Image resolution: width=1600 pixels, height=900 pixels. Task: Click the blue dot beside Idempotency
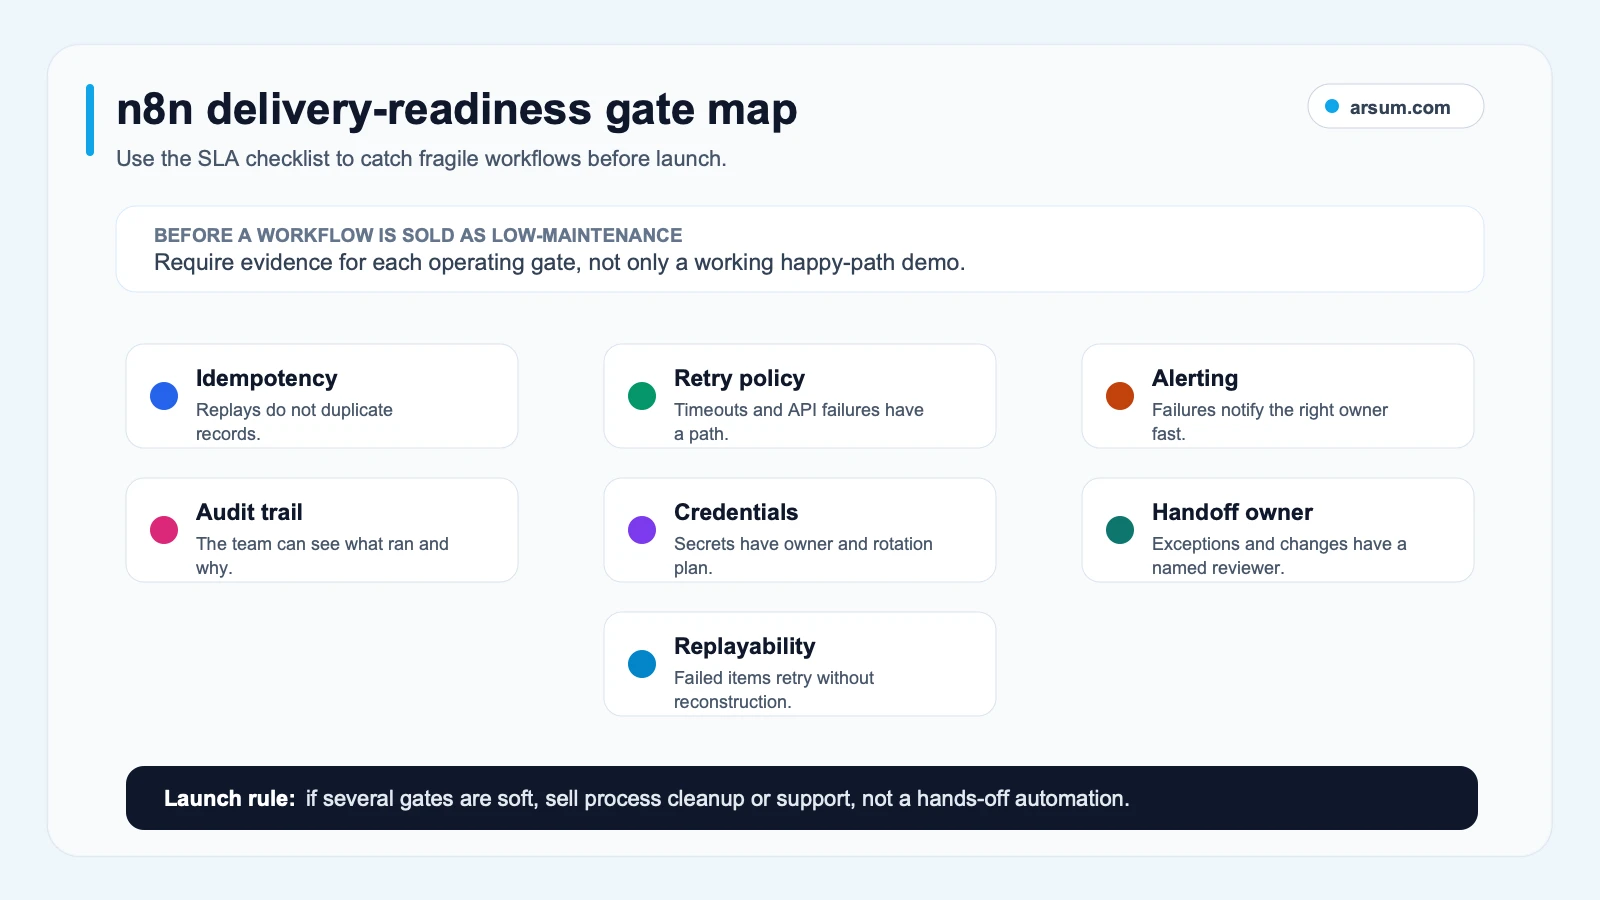click(164, 396)
